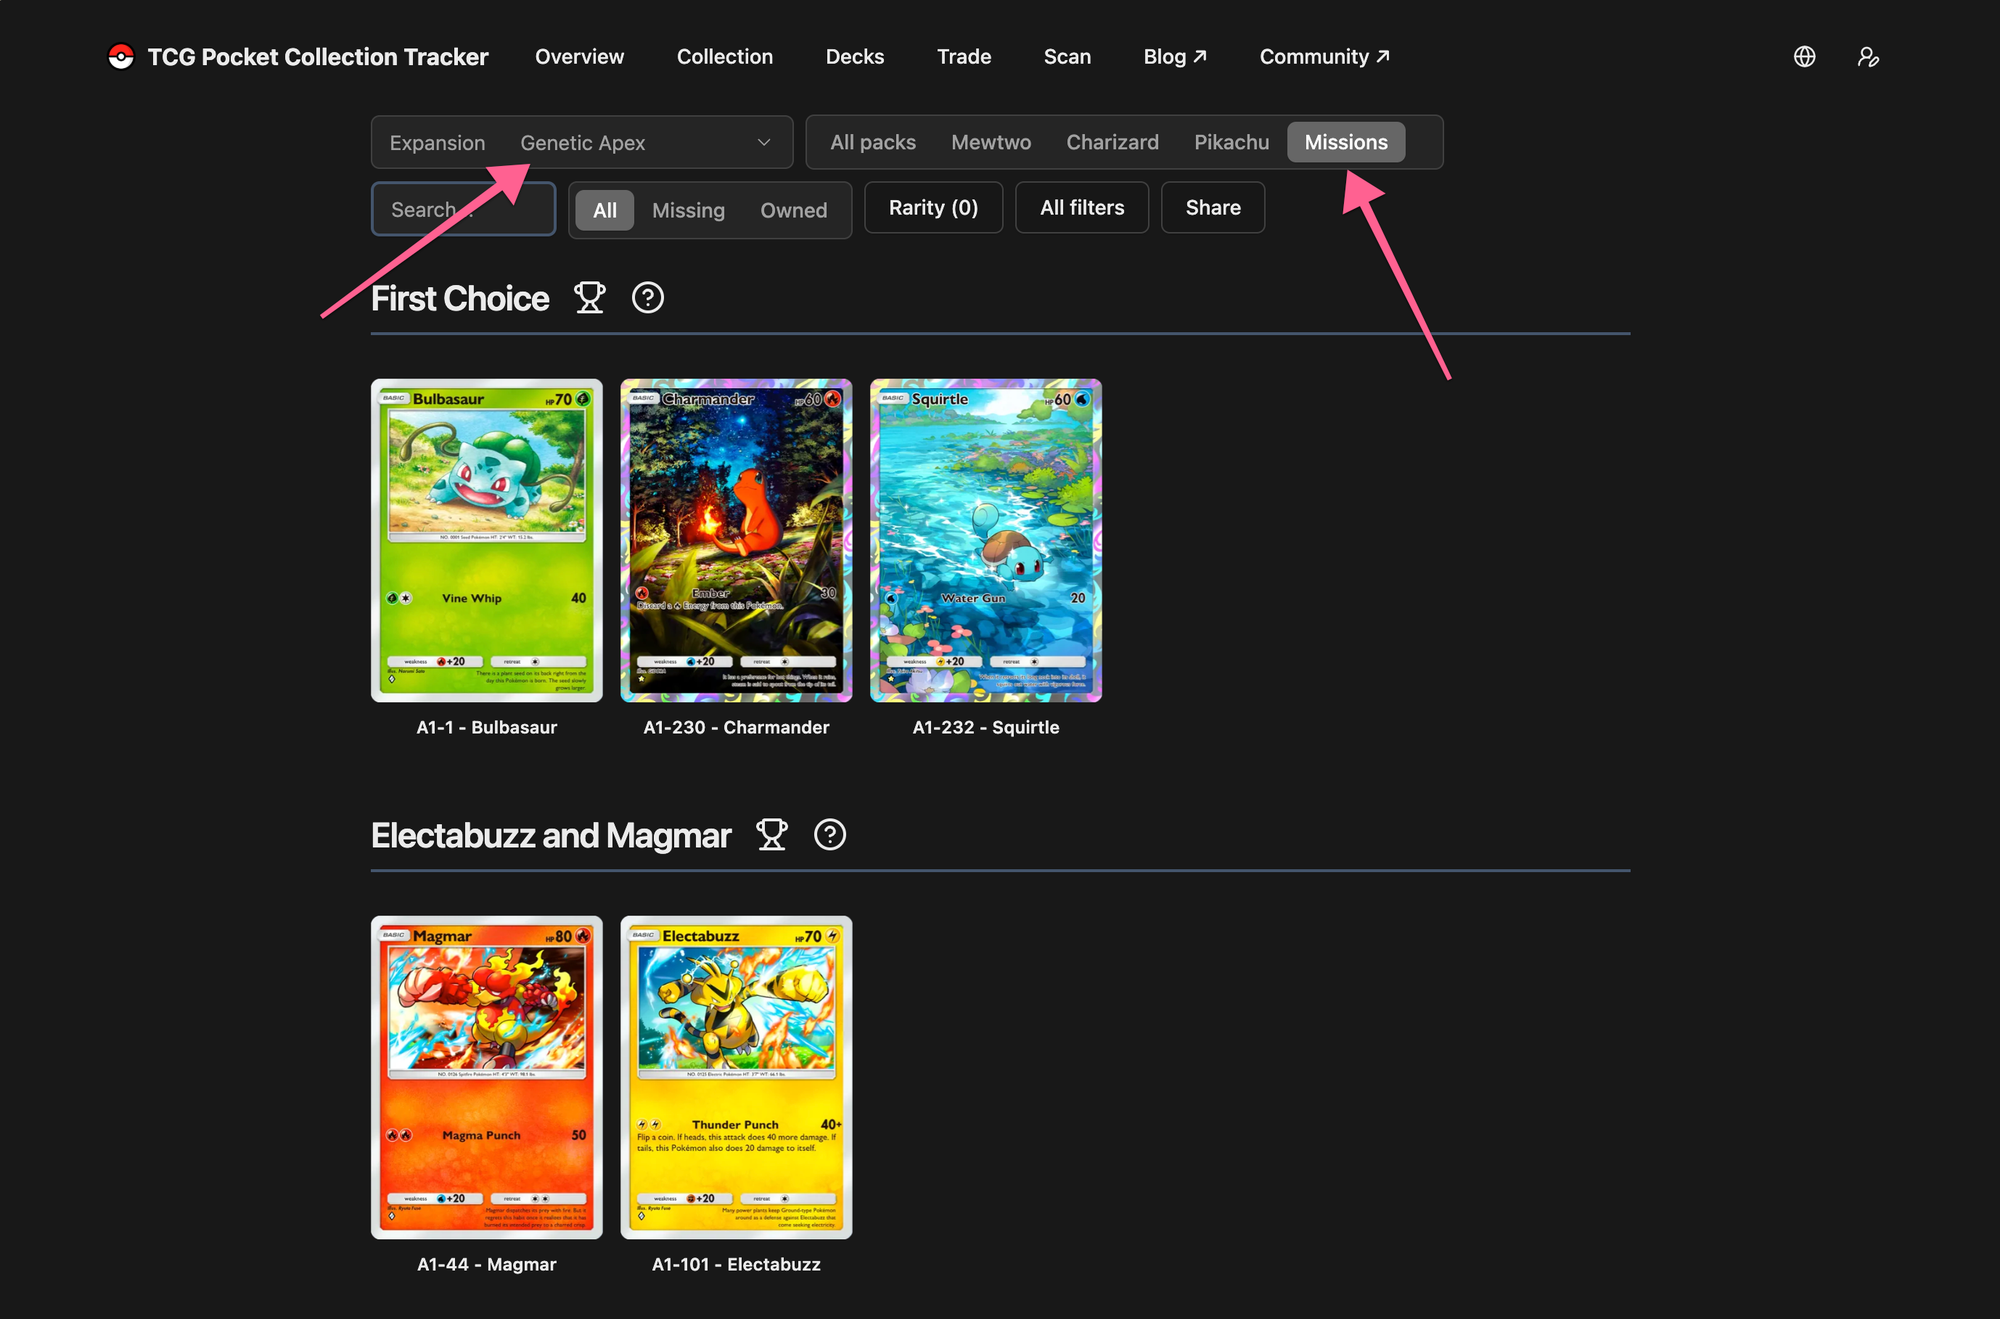Select the All ownership filter

pos(604,210)
